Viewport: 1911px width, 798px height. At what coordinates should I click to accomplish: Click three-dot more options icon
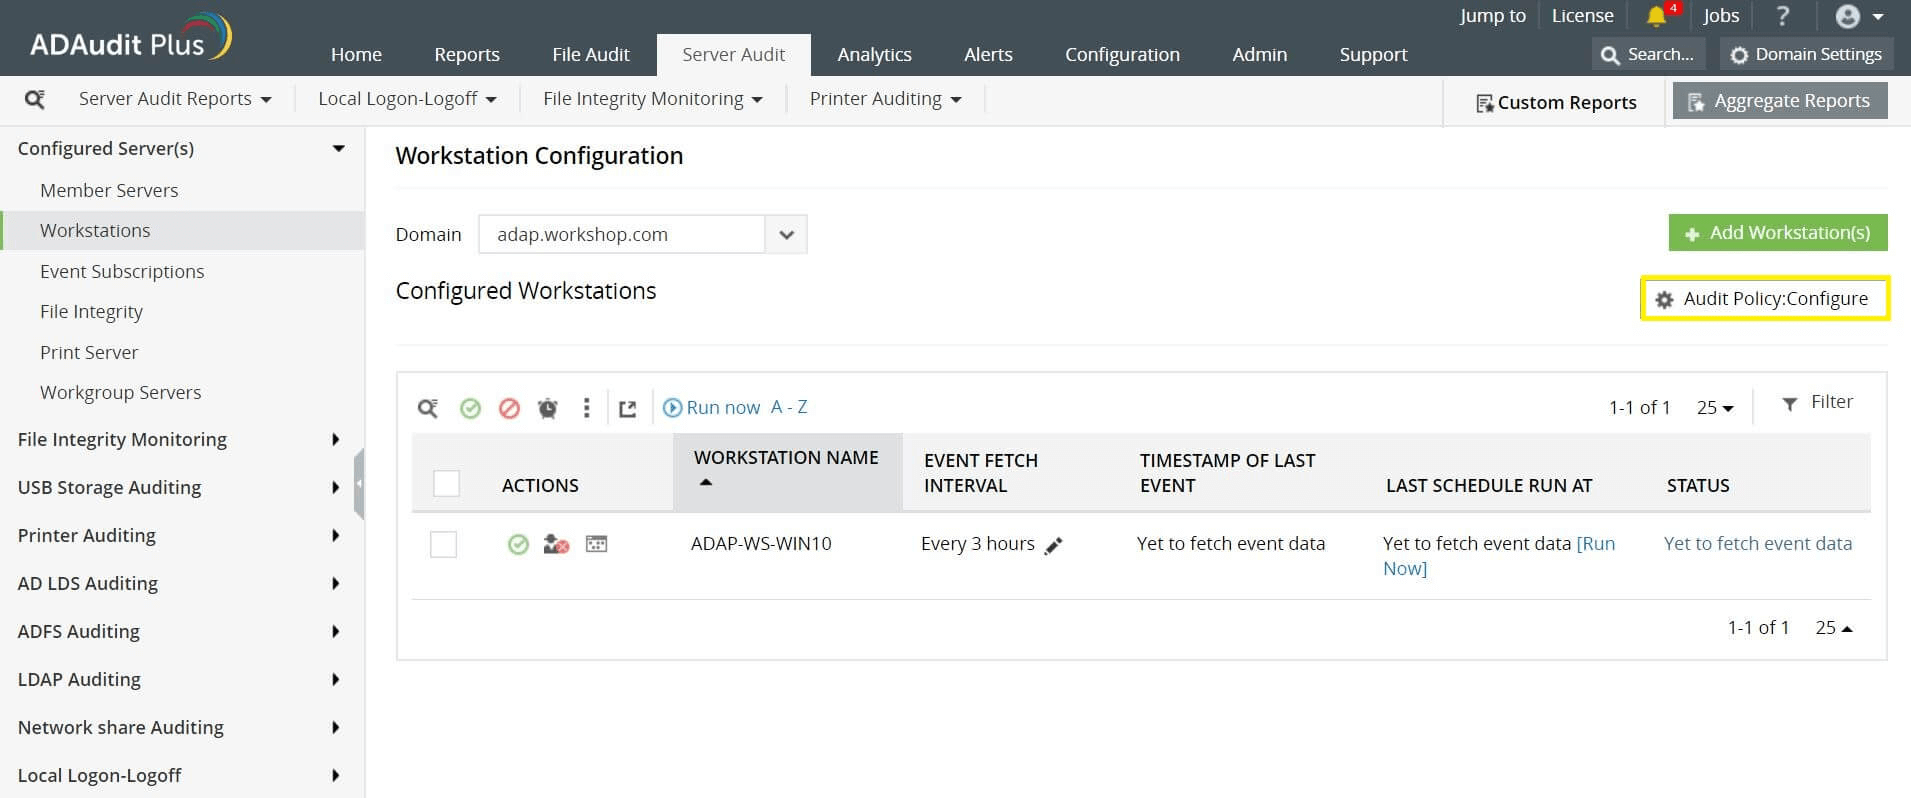[587, 408]
